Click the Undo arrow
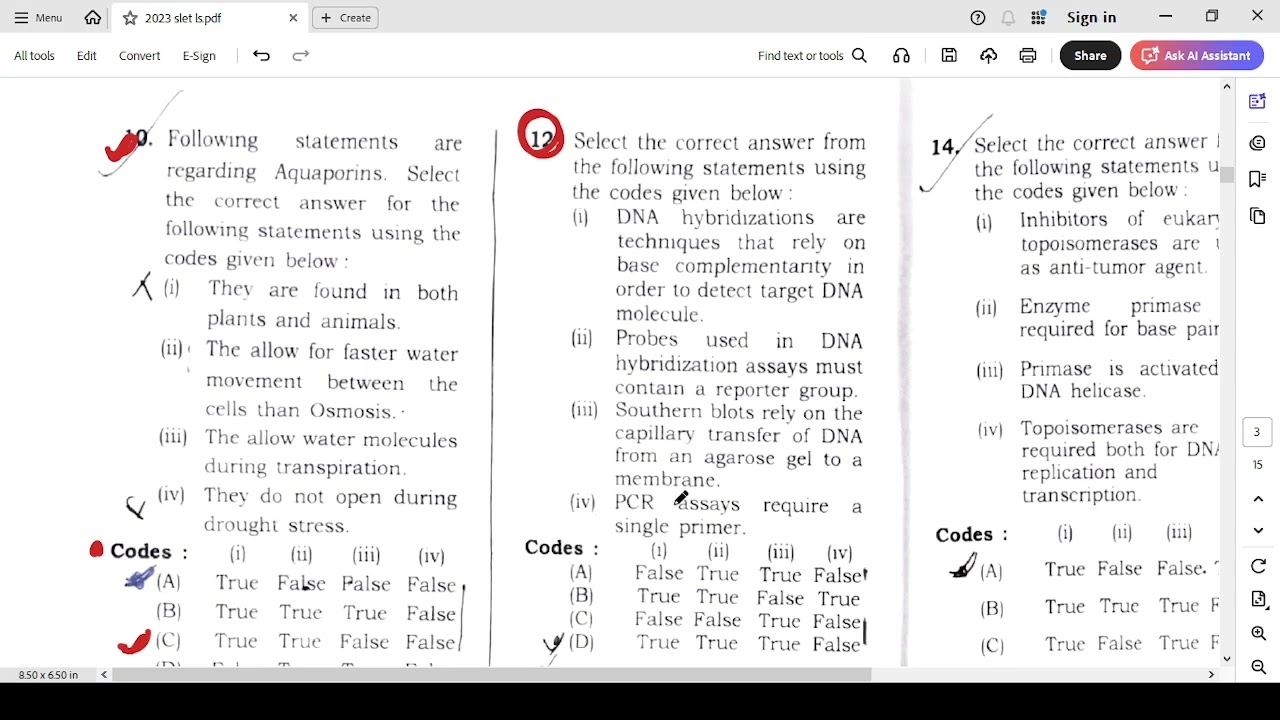This screenshot has height=720, width=1280. pyautogui.click(x=261, y=56)
